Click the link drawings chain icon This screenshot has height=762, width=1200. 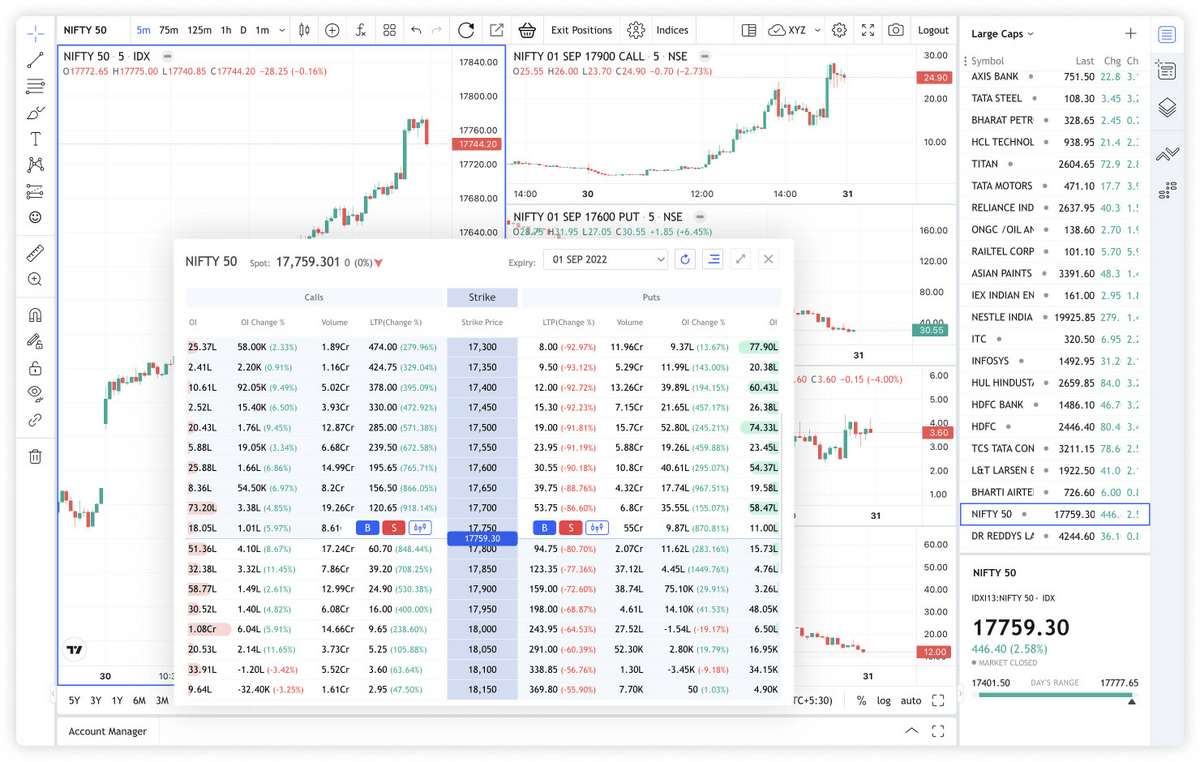tap(35, 420)
